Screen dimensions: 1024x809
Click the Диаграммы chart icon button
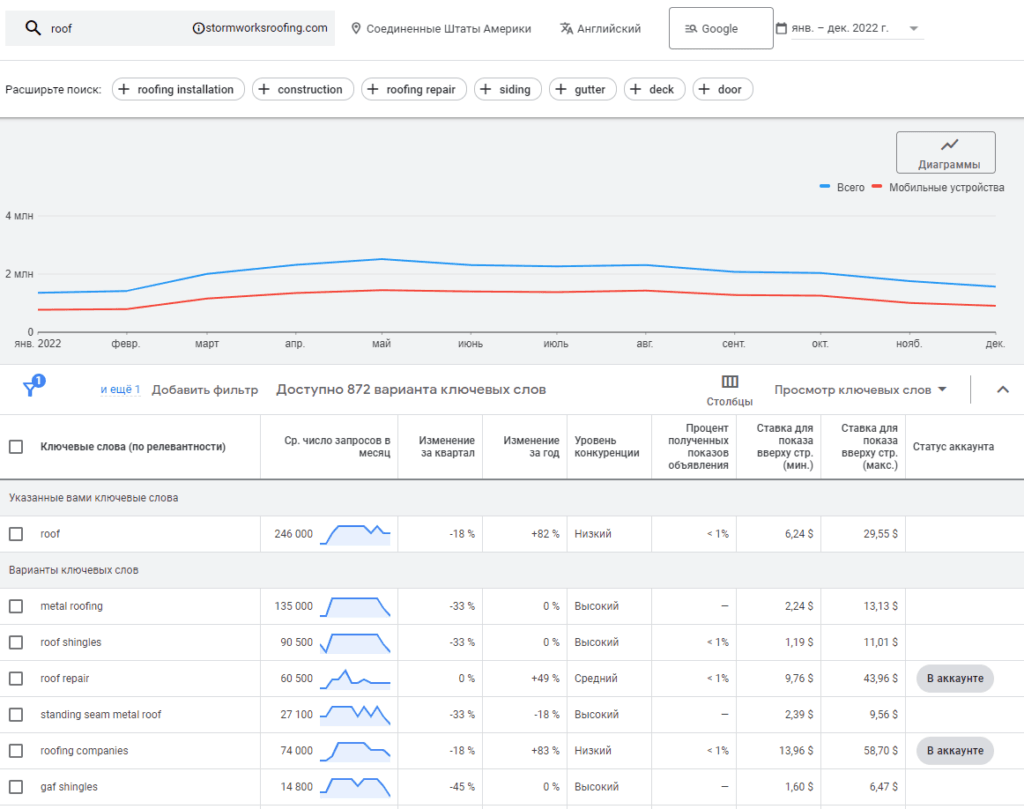[x=946, y=152]
